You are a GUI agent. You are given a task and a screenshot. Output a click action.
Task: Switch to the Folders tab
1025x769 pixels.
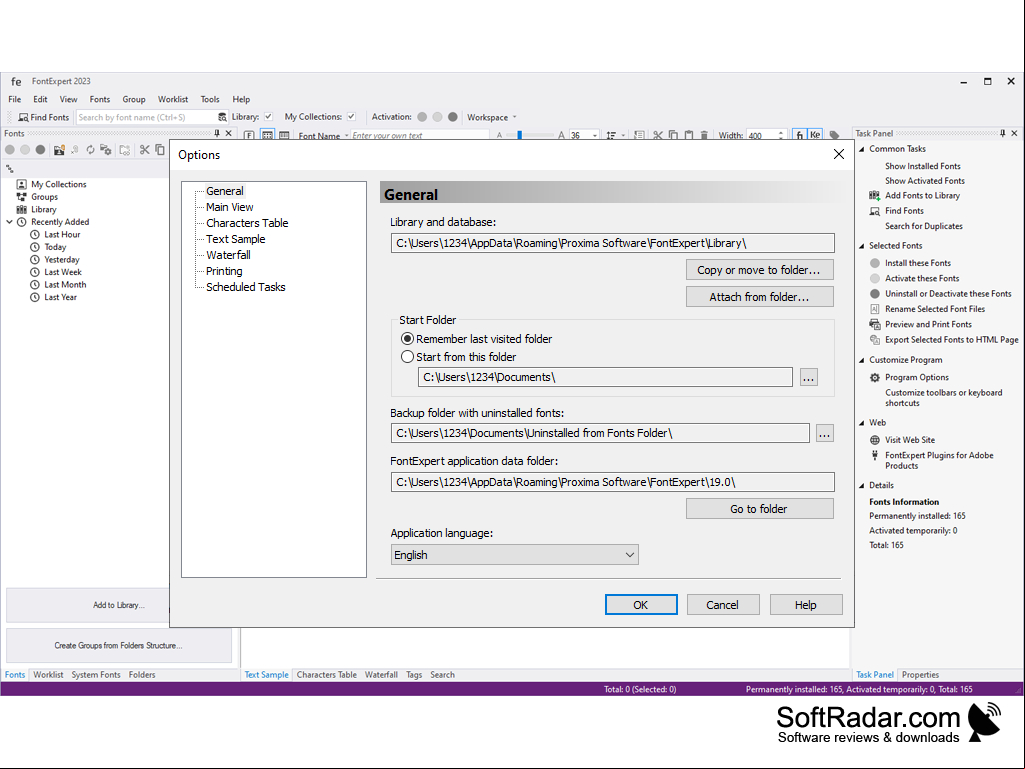(x=142, y=675)
